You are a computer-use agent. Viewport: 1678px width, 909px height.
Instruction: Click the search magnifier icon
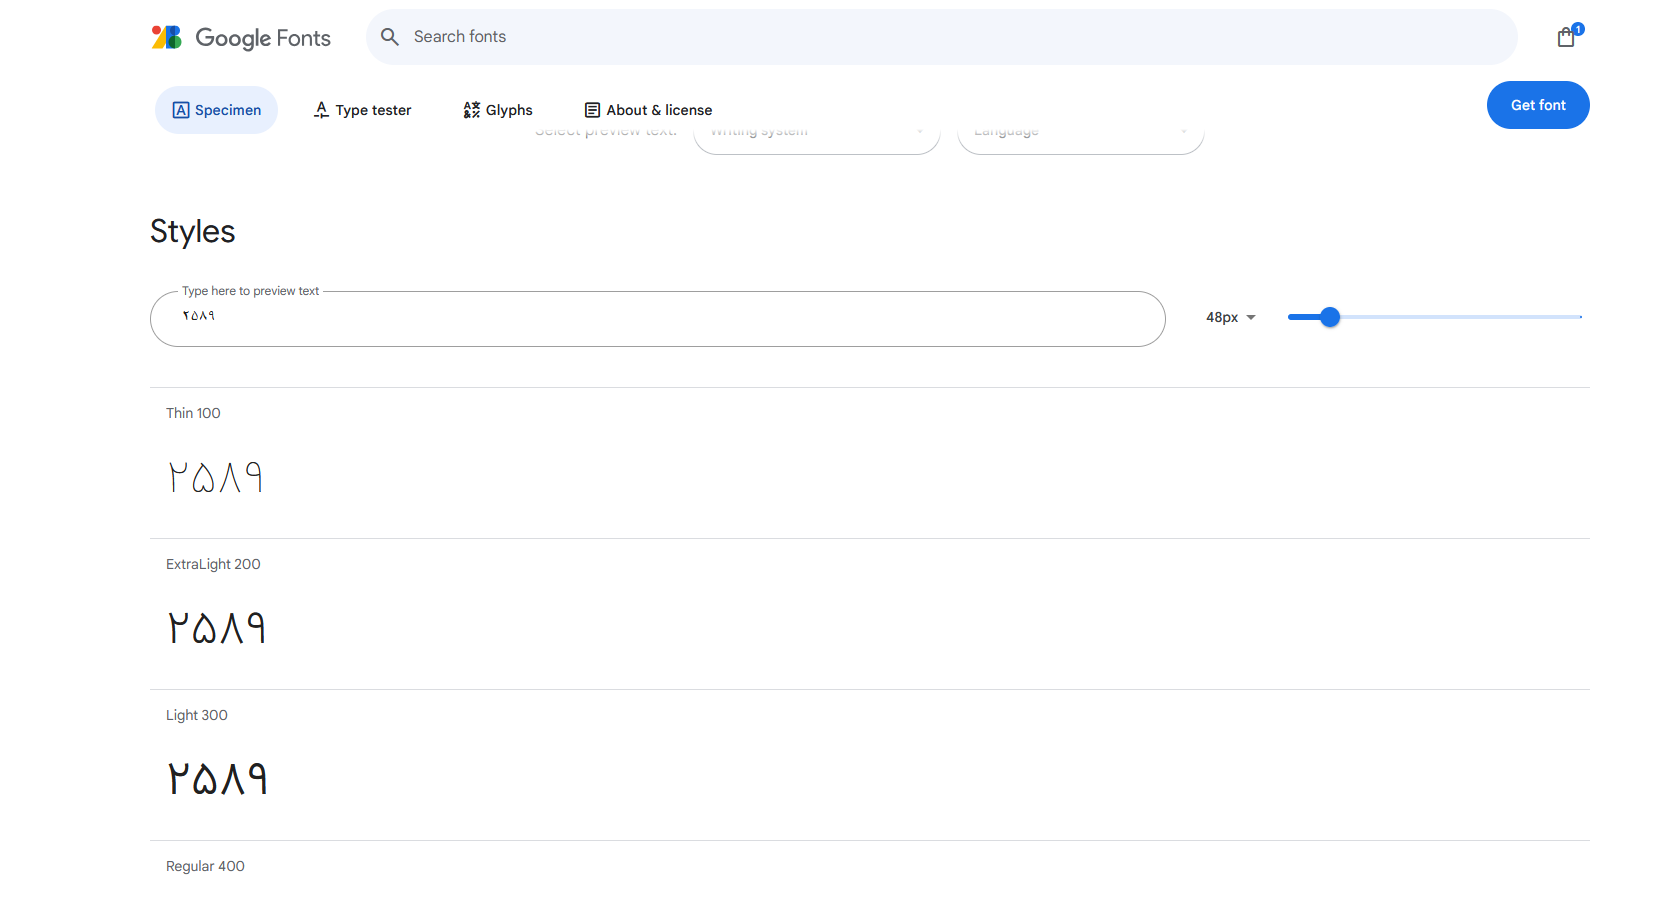390,37
